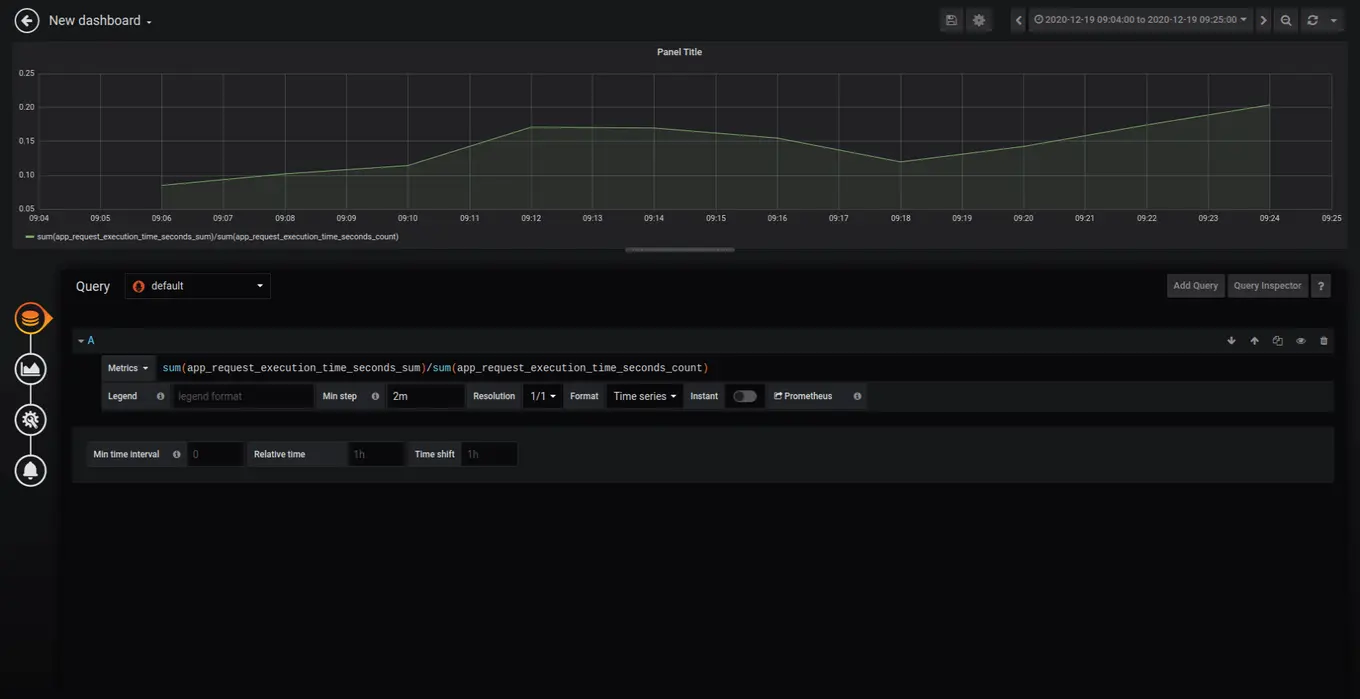Open the Query Inspector
Screen dimensions: 1360x699
[1267, 286]
